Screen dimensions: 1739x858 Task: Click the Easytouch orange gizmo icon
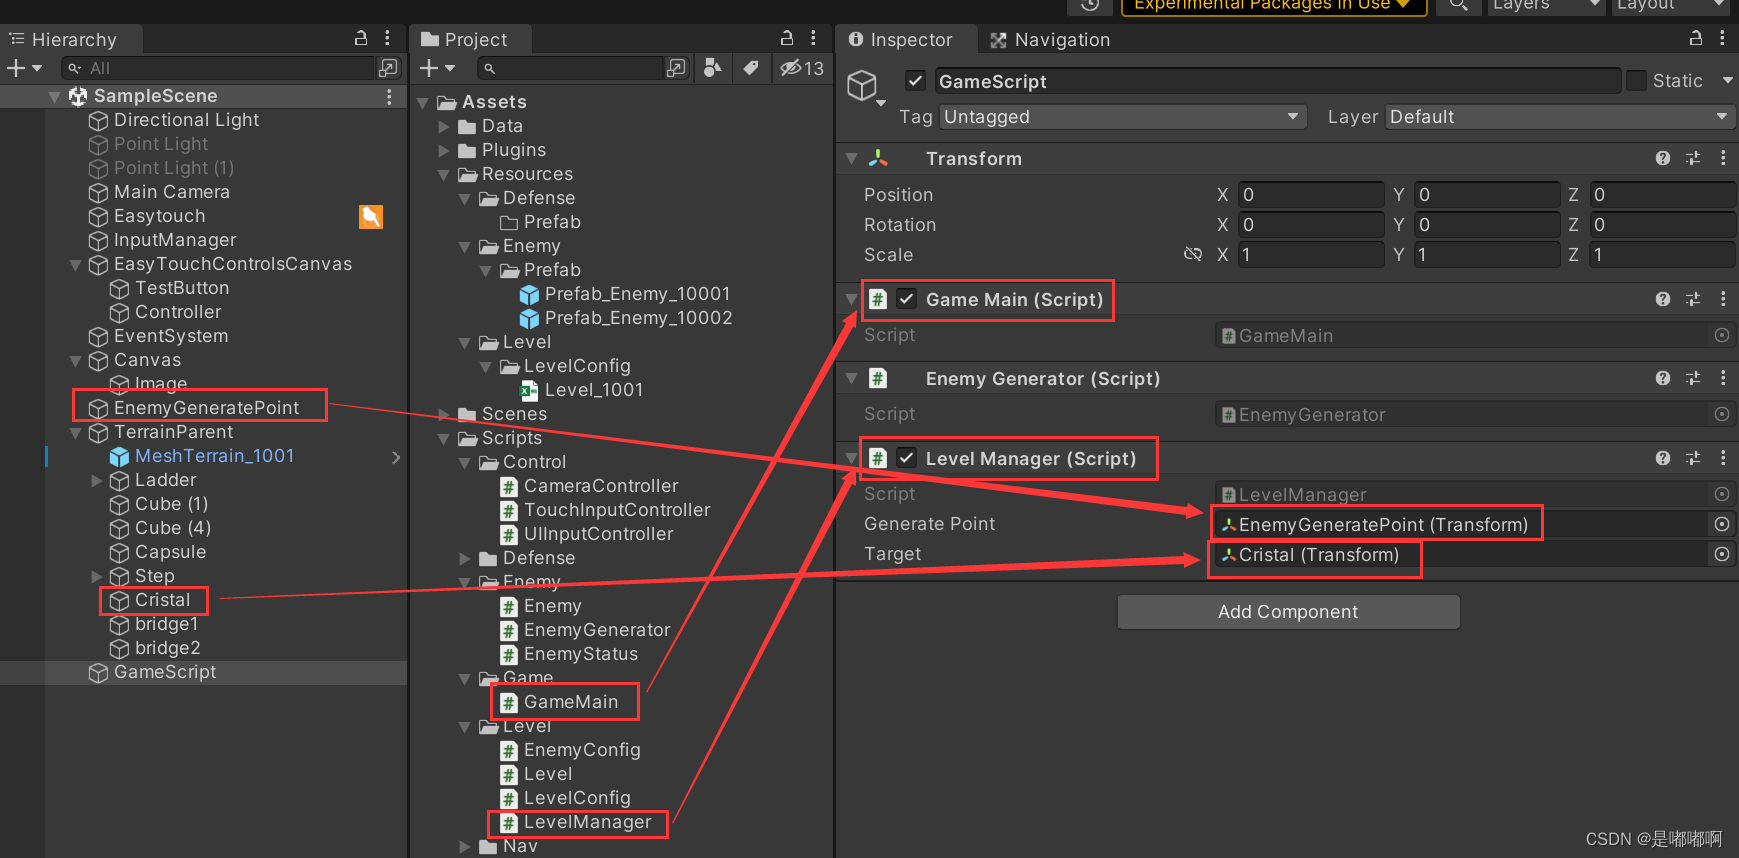click(x=371, y=216)
